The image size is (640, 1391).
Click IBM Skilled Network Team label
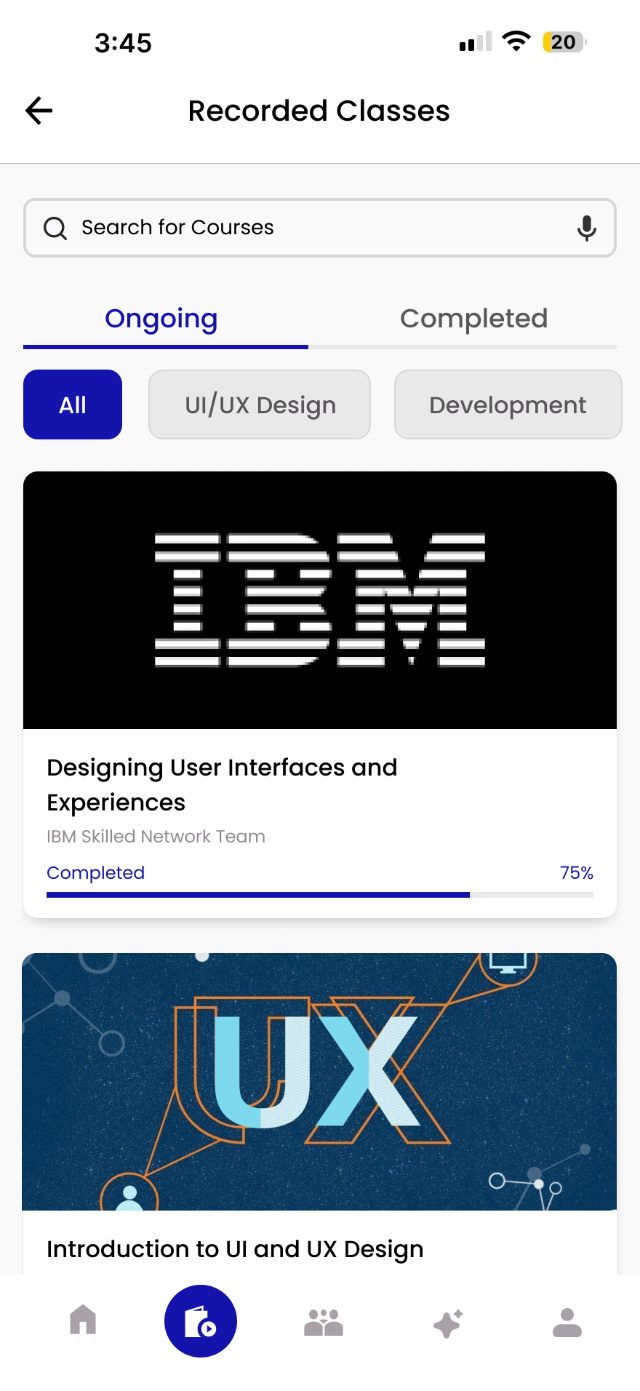[x=156, y=836]
